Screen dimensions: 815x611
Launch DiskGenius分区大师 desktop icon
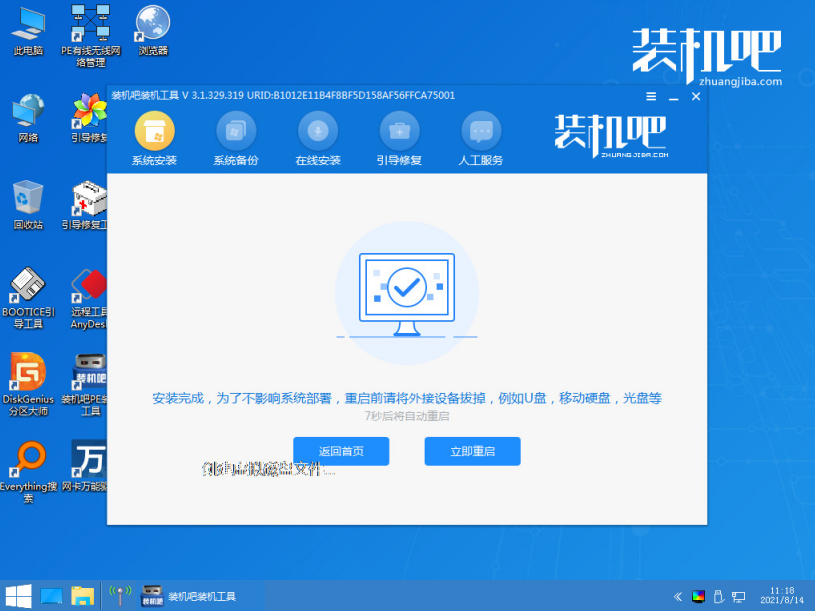click(28, 384)
